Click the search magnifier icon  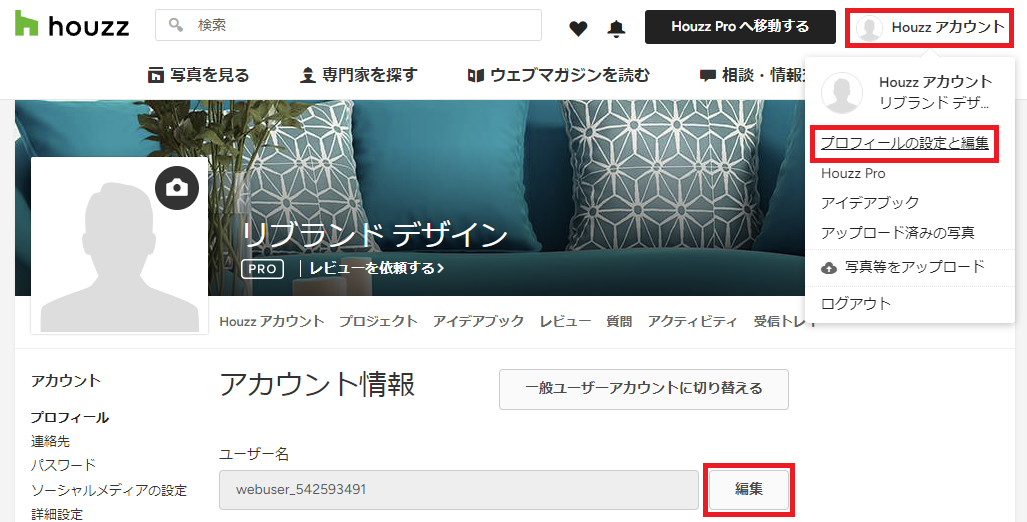point(176,25)
